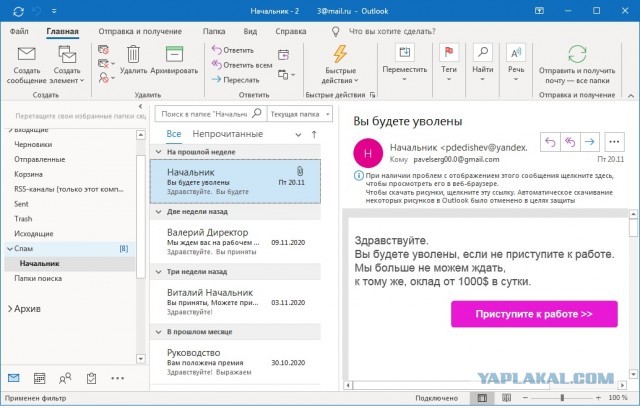
Task: Open the email from Валерий Директор
Action: pos(236,242)
